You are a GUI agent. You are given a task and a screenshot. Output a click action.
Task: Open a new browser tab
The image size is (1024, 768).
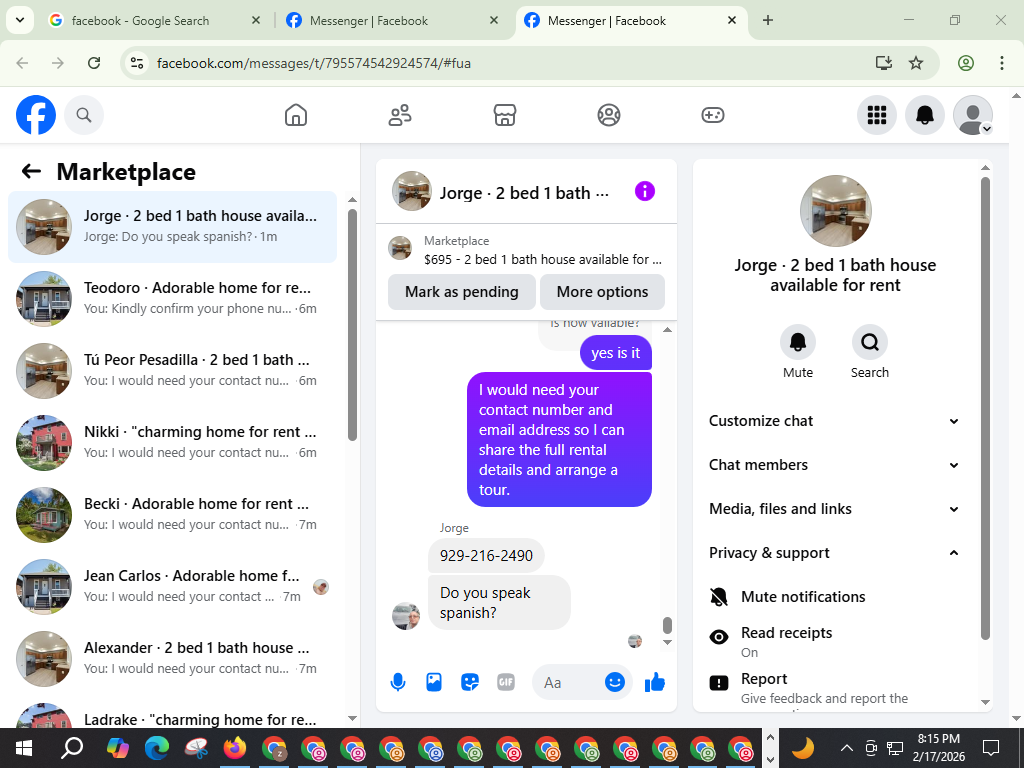point(768,20)
